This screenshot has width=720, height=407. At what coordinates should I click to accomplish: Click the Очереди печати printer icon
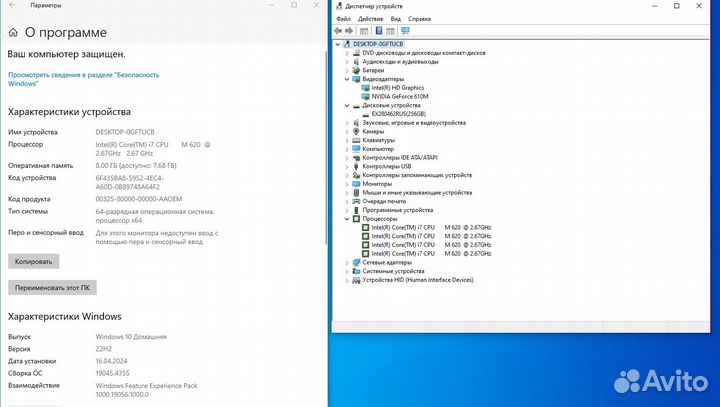point(356,201)
